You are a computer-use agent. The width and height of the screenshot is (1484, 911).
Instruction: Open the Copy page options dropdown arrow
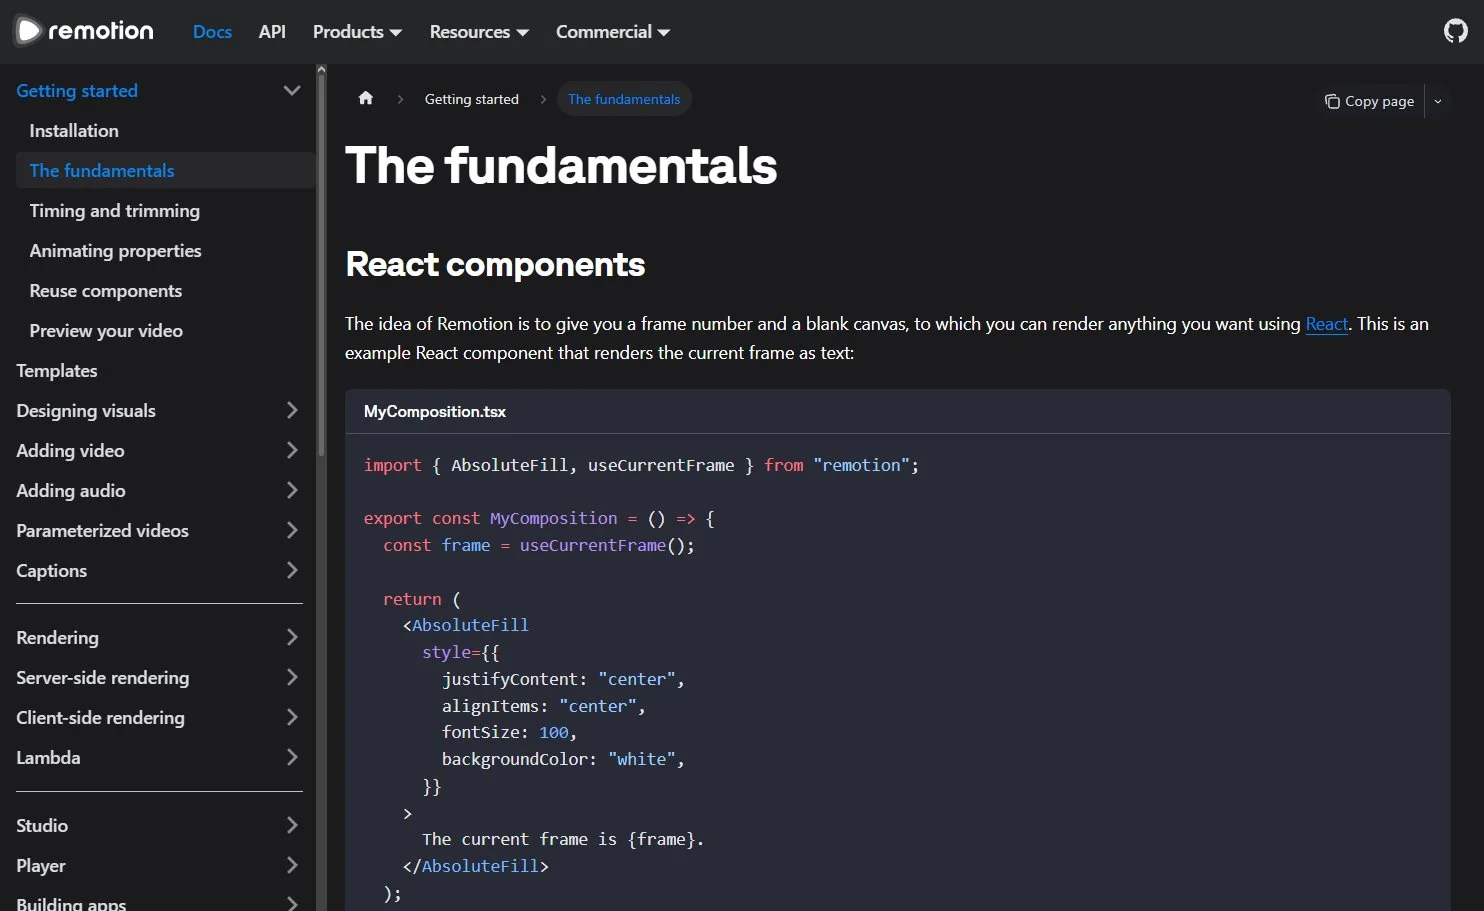tap(1438, 101)
